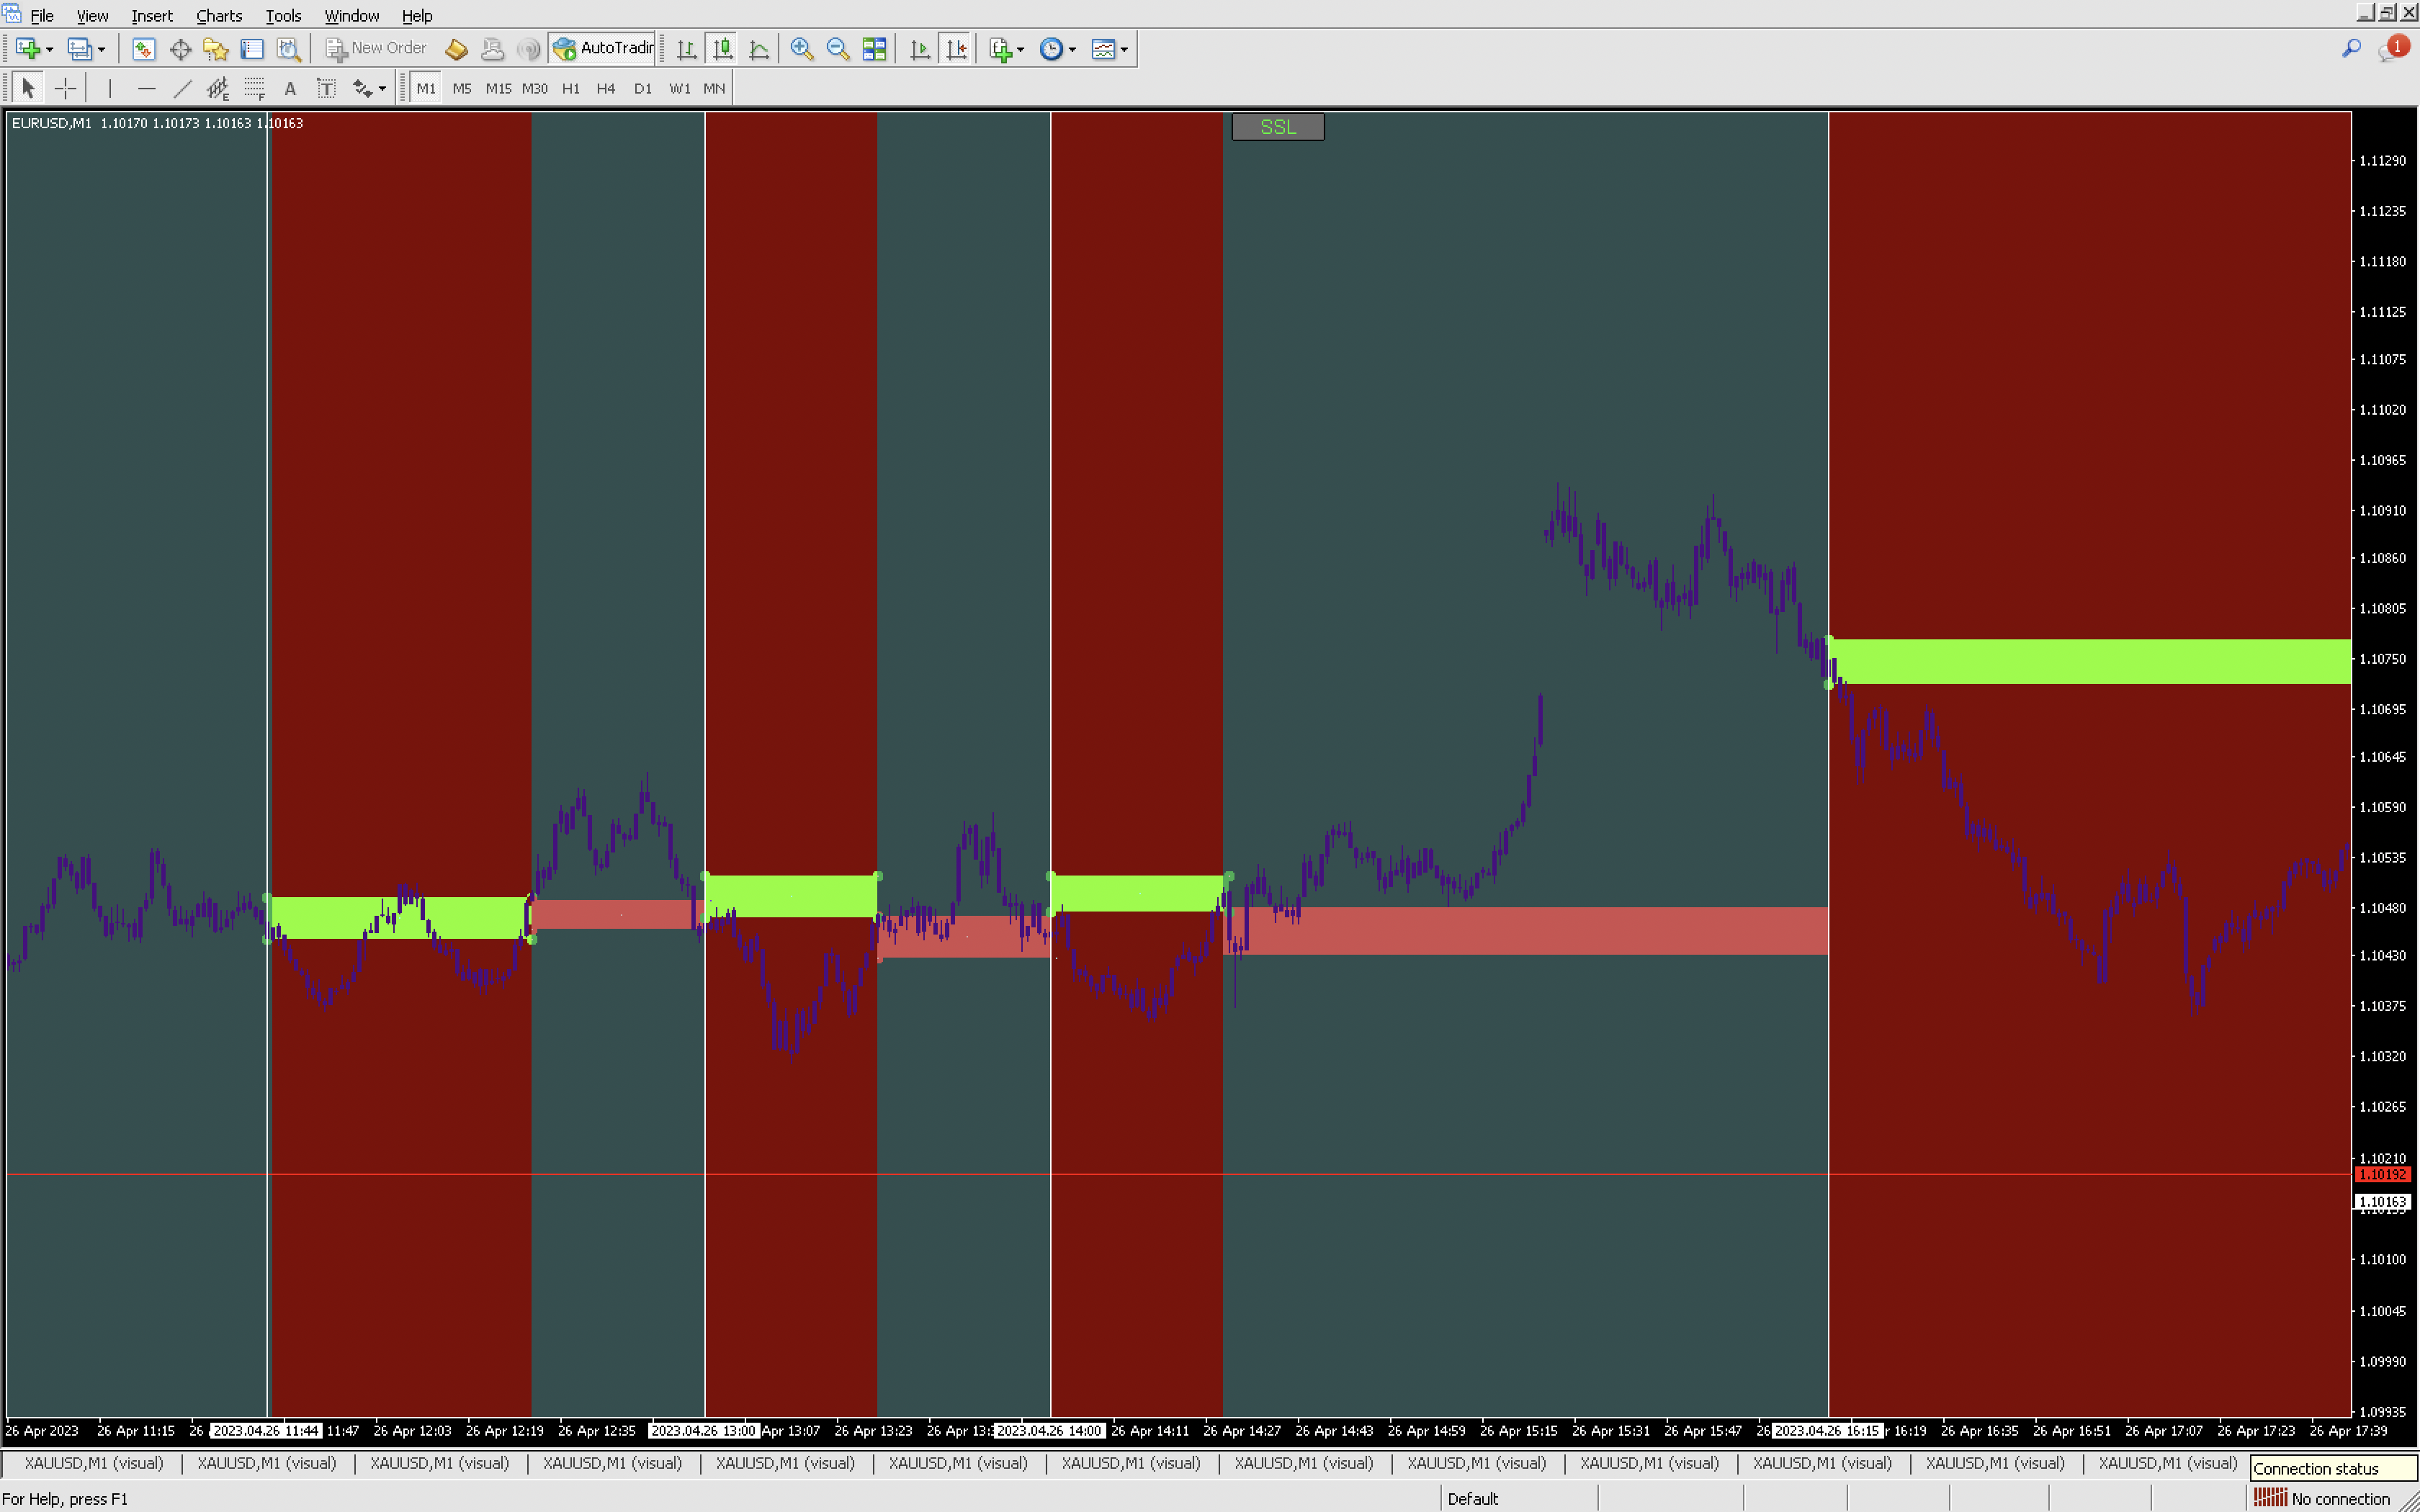
Task: Select the Crosshair tool
Action: click(x=65, y=88)
